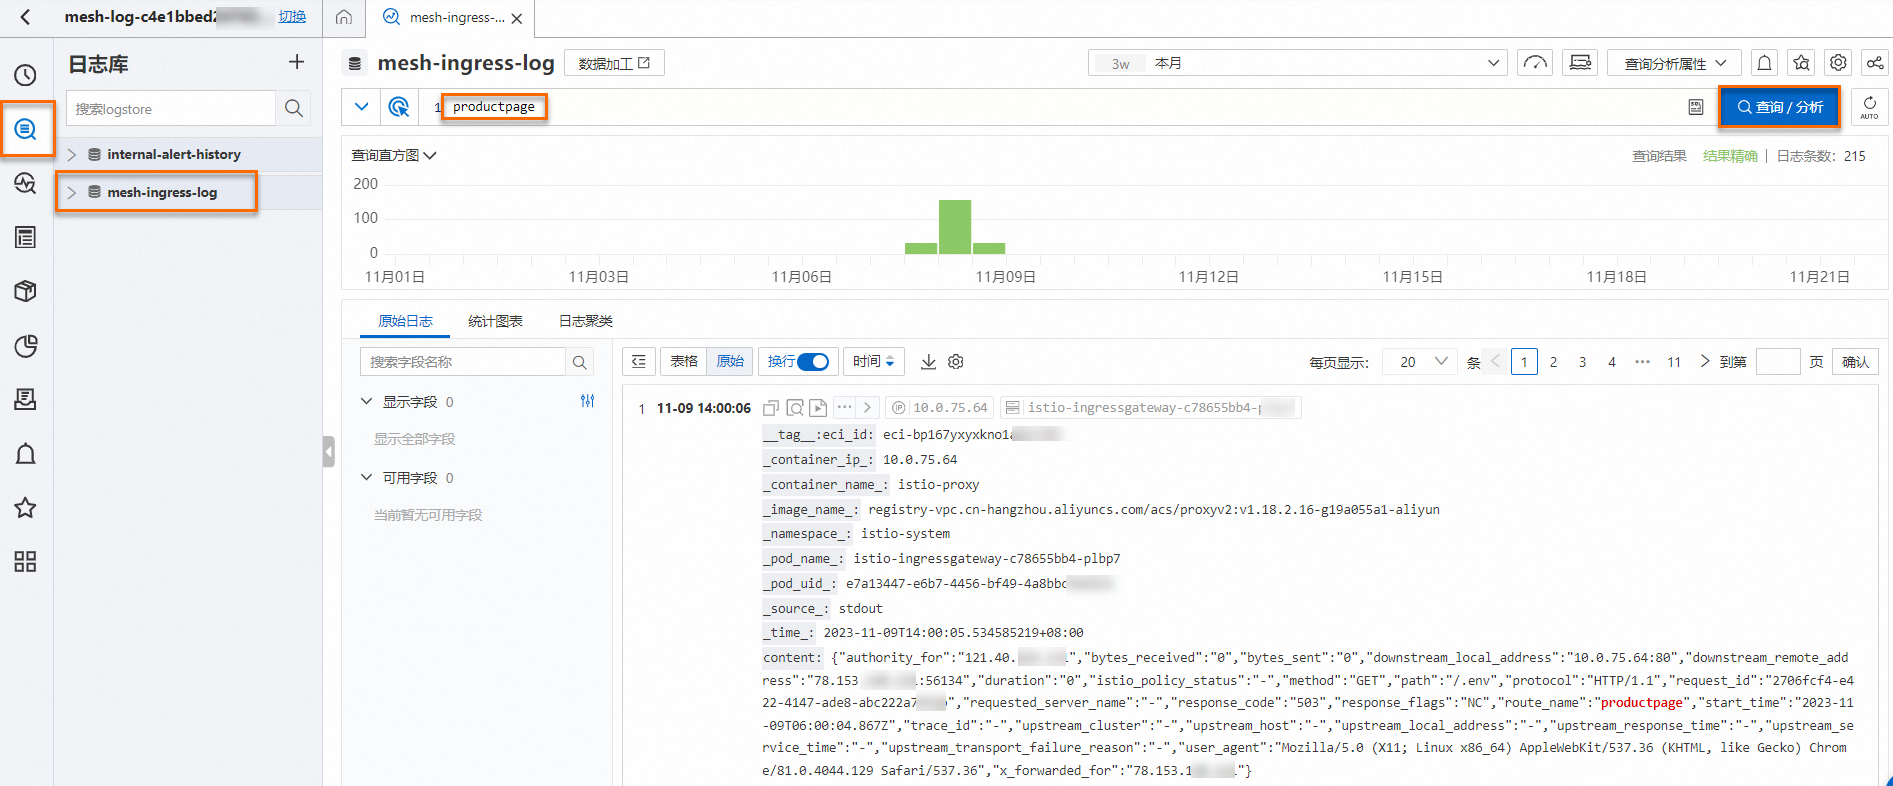This screenshot has width=1893, height=786.
Task: Open the per-page count dropdown showing 20
Action: coord(1419,362)
